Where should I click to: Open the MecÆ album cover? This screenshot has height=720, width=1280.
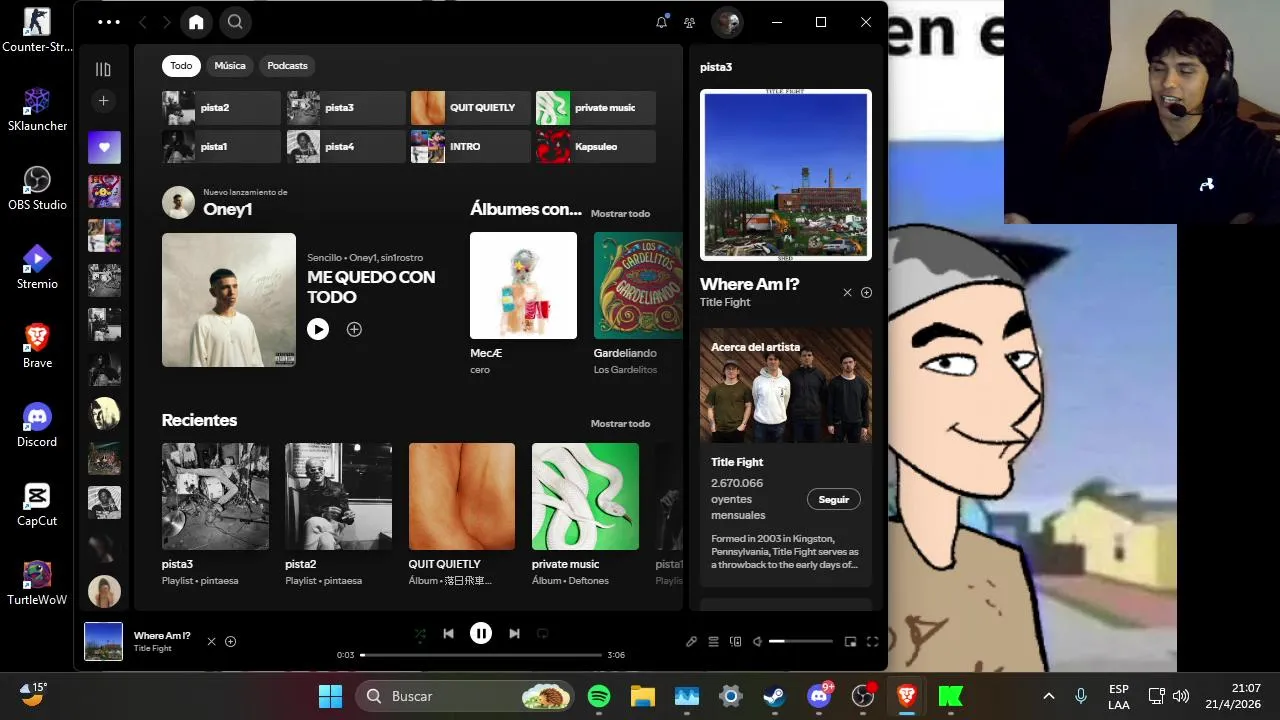[x=523, y=285]
